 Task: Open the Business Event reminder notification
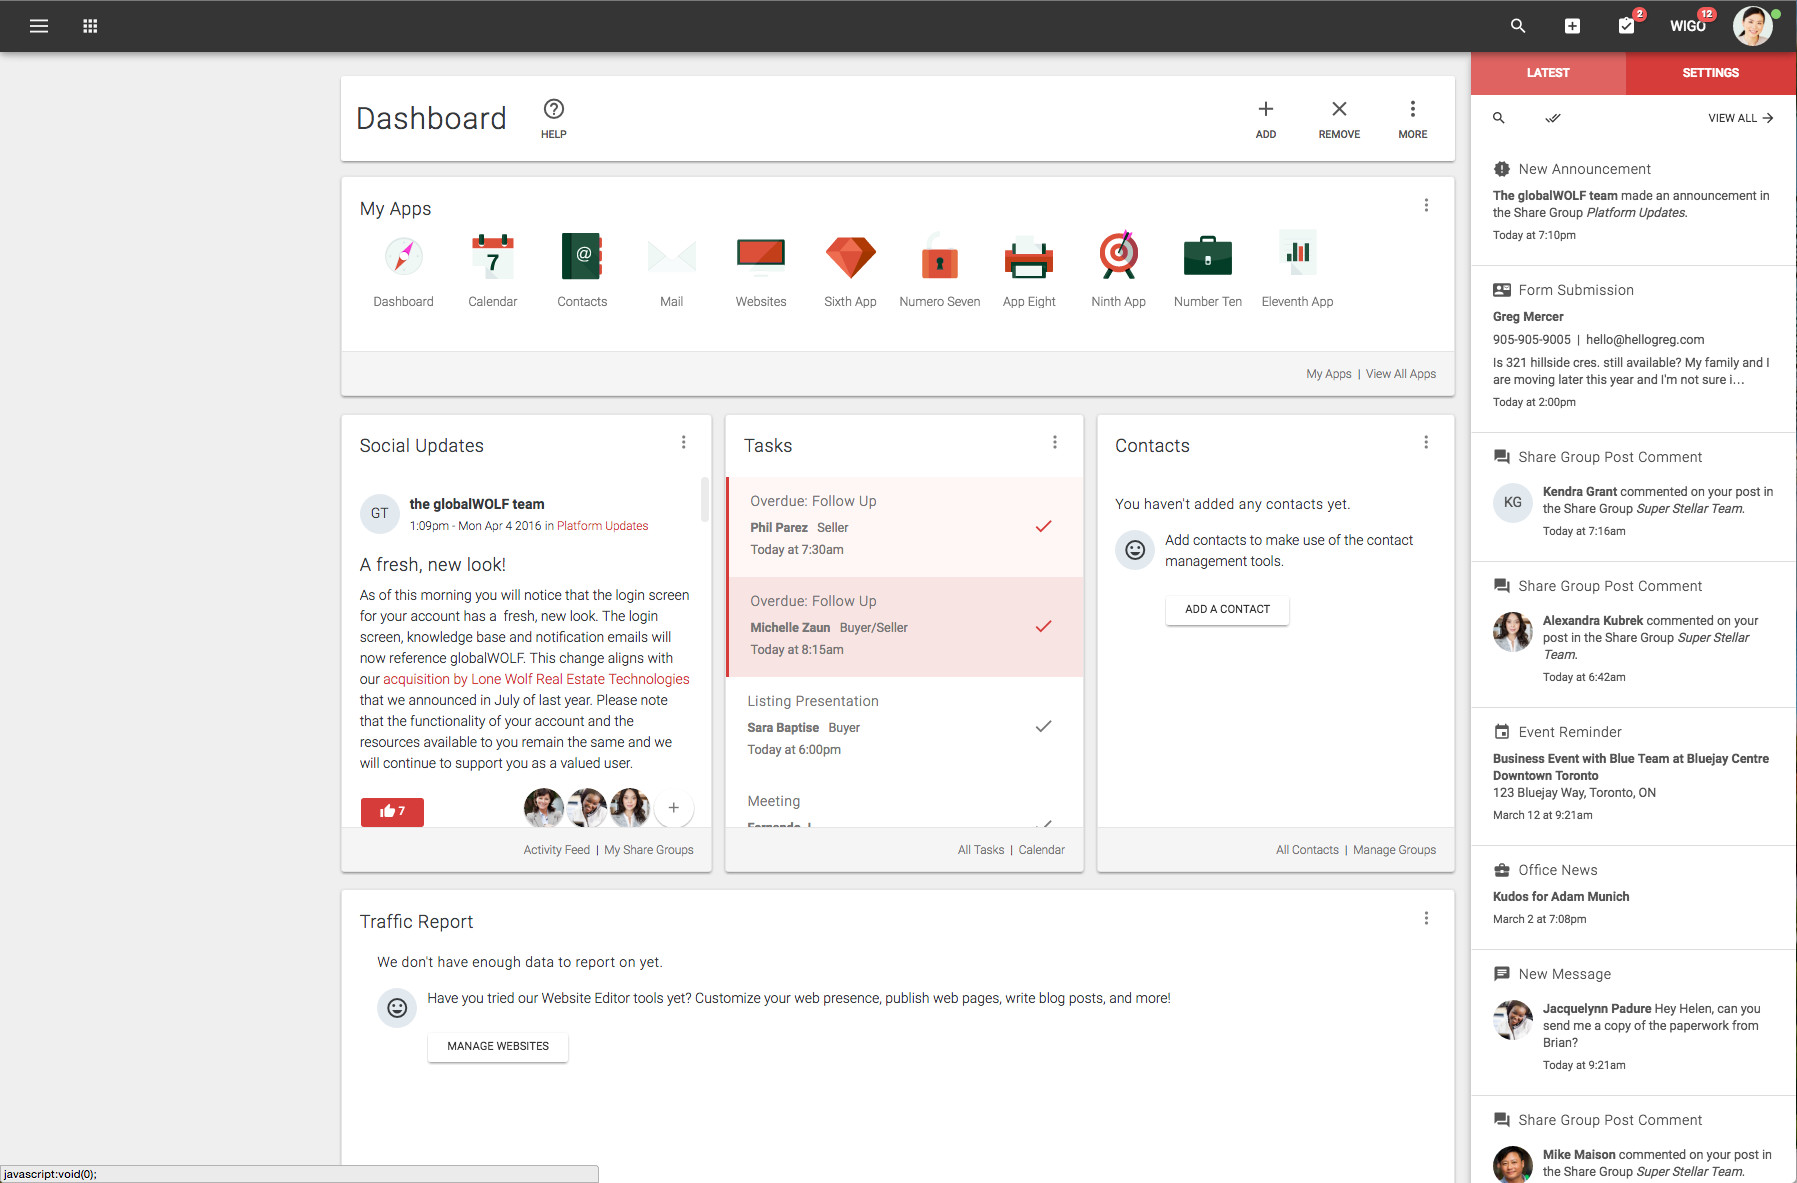(1634, 777)
